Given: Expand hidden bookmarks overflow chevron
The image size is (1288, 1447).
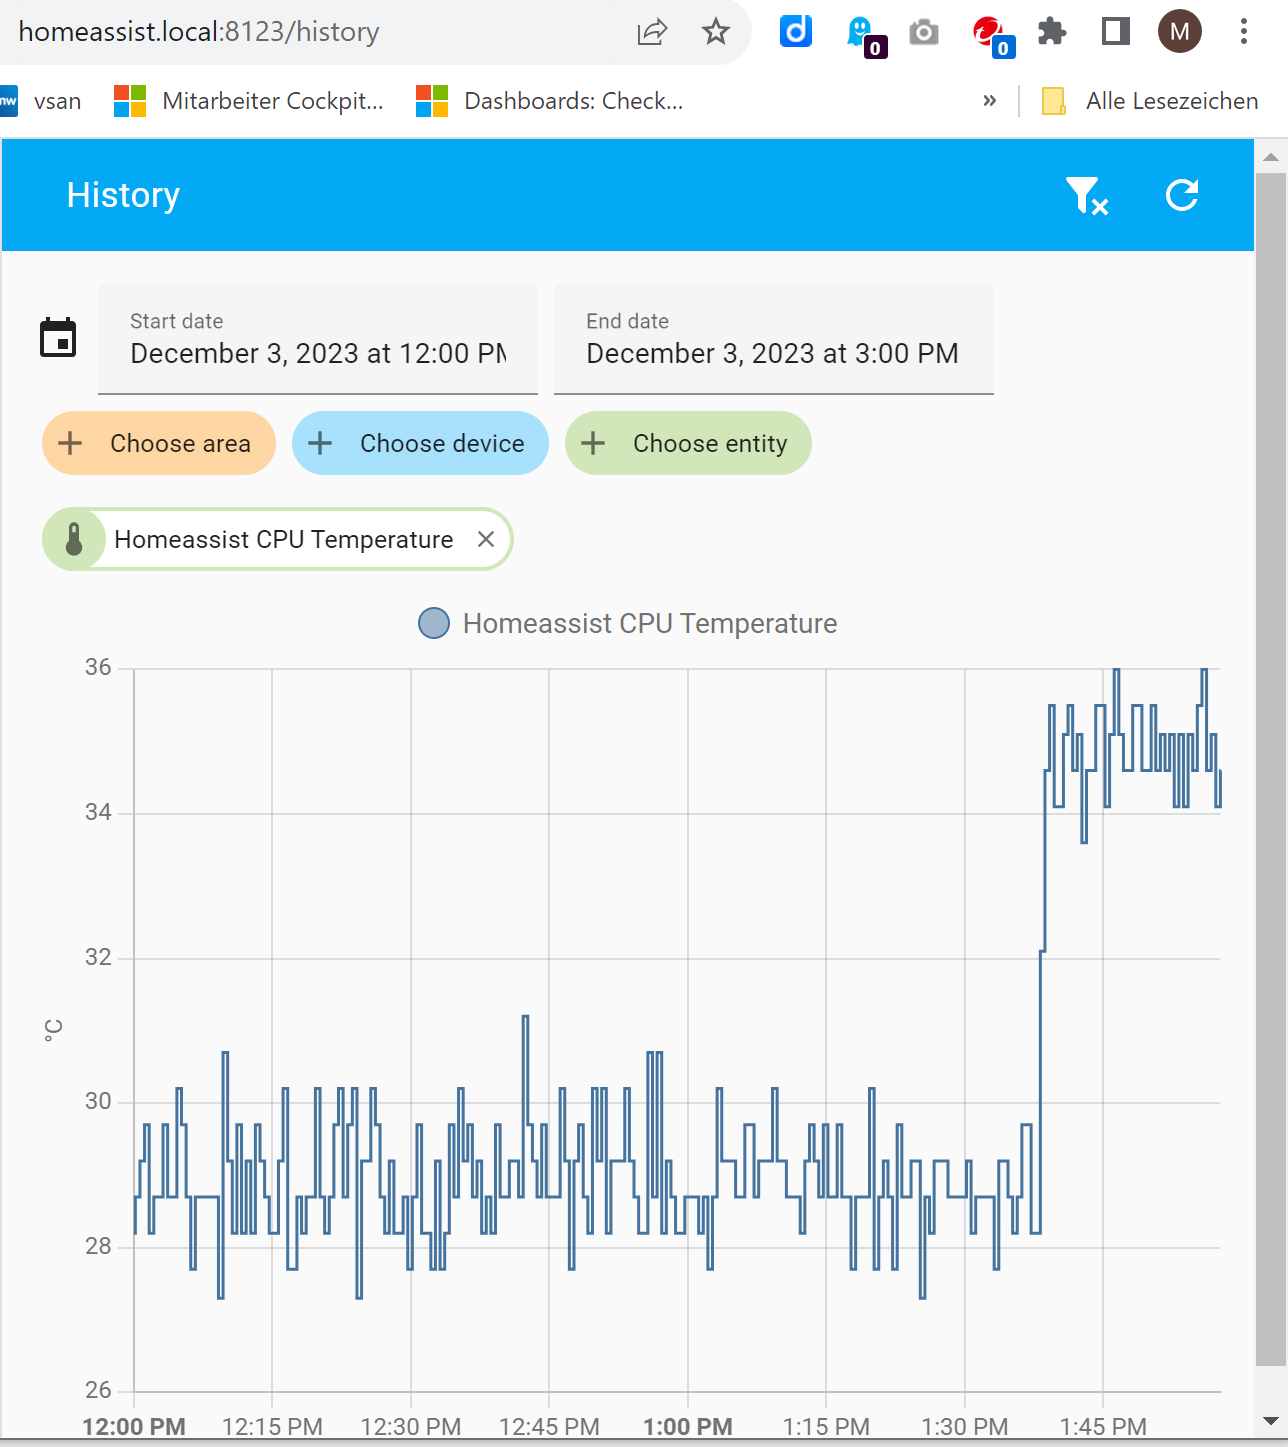Looking at the screenshot, I should click(x=989, y=101).
